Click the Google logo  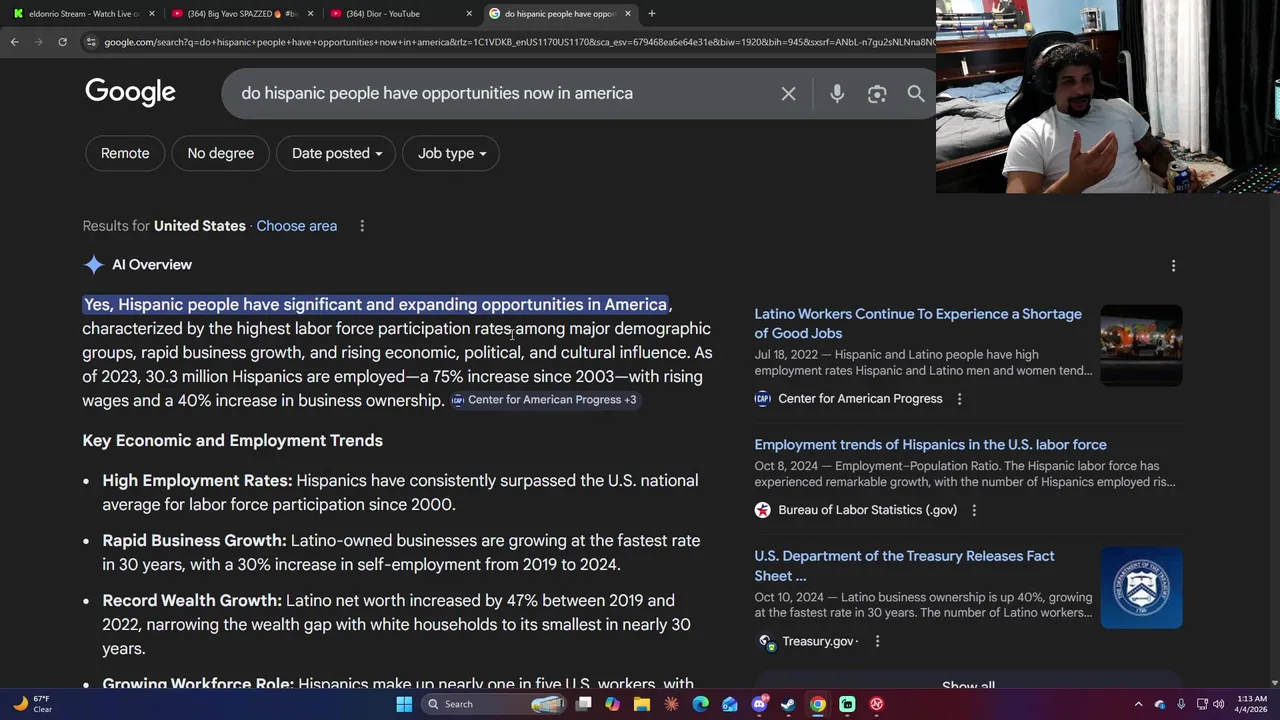(130, 92)
